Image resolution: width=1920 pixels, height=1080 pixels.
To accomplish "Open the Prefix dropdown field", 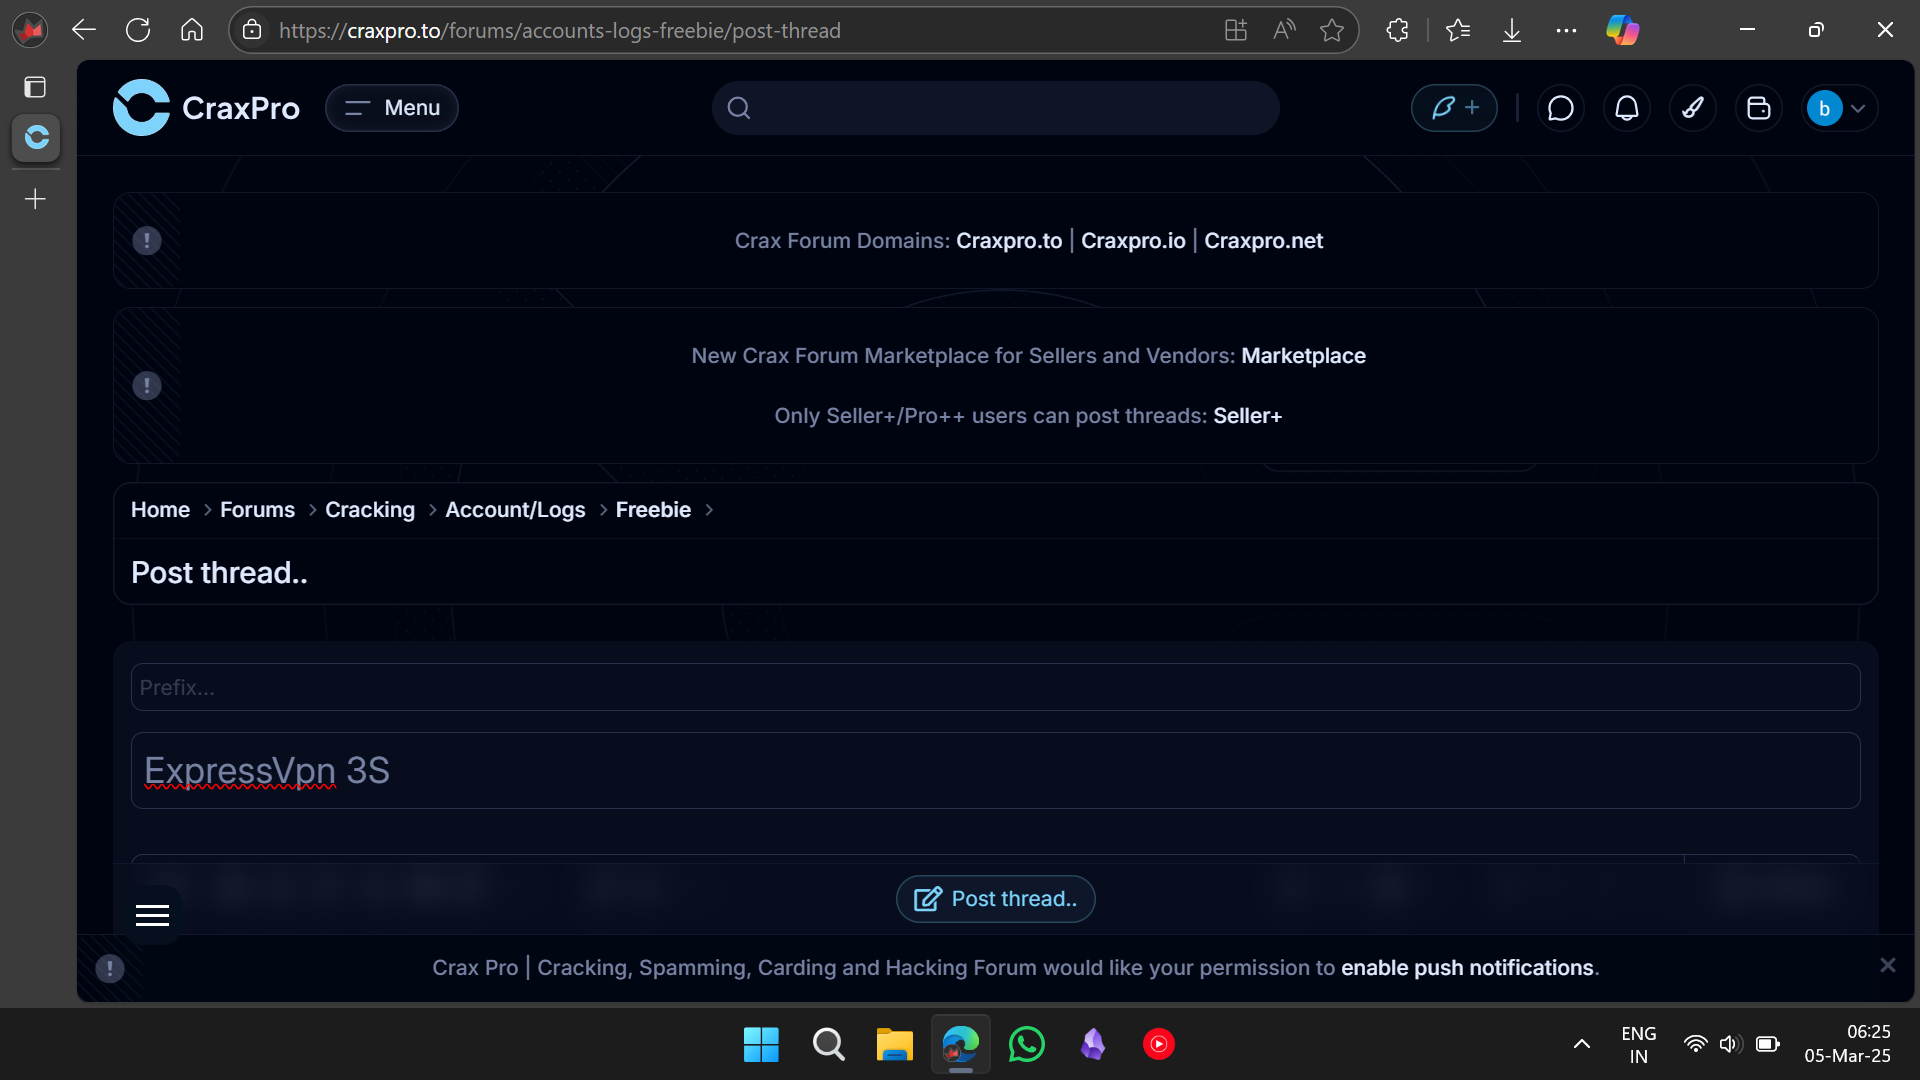I will coord(995,687).
